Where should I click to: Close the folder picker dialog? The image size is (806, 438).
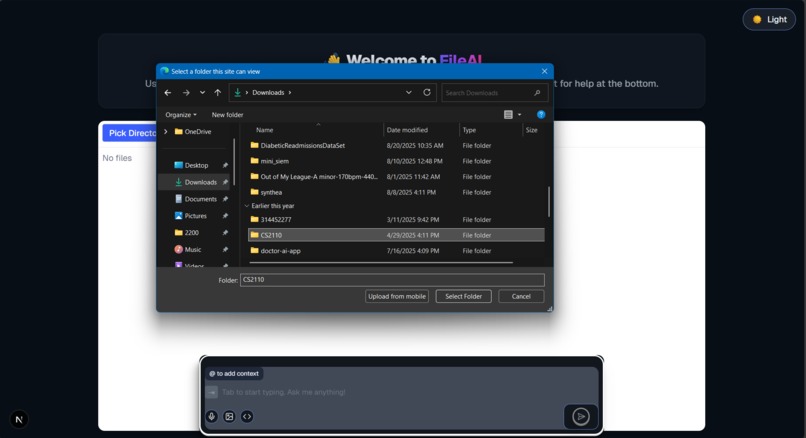point(544,71)
